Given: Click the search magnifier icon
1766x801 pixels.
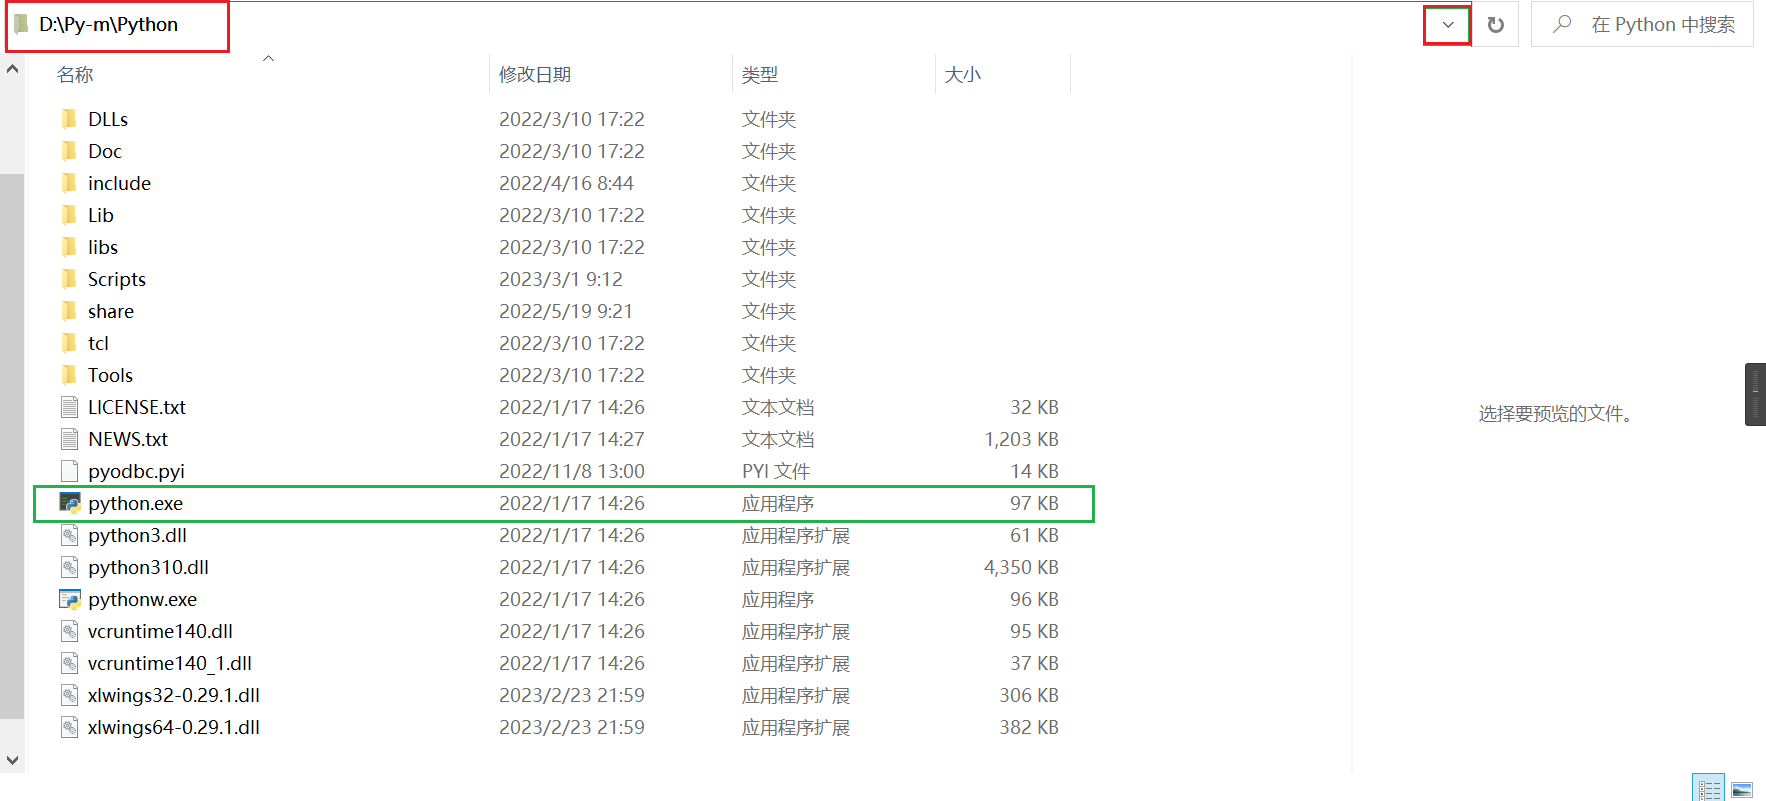Looking at the screenshot, I should point(1562,24).
